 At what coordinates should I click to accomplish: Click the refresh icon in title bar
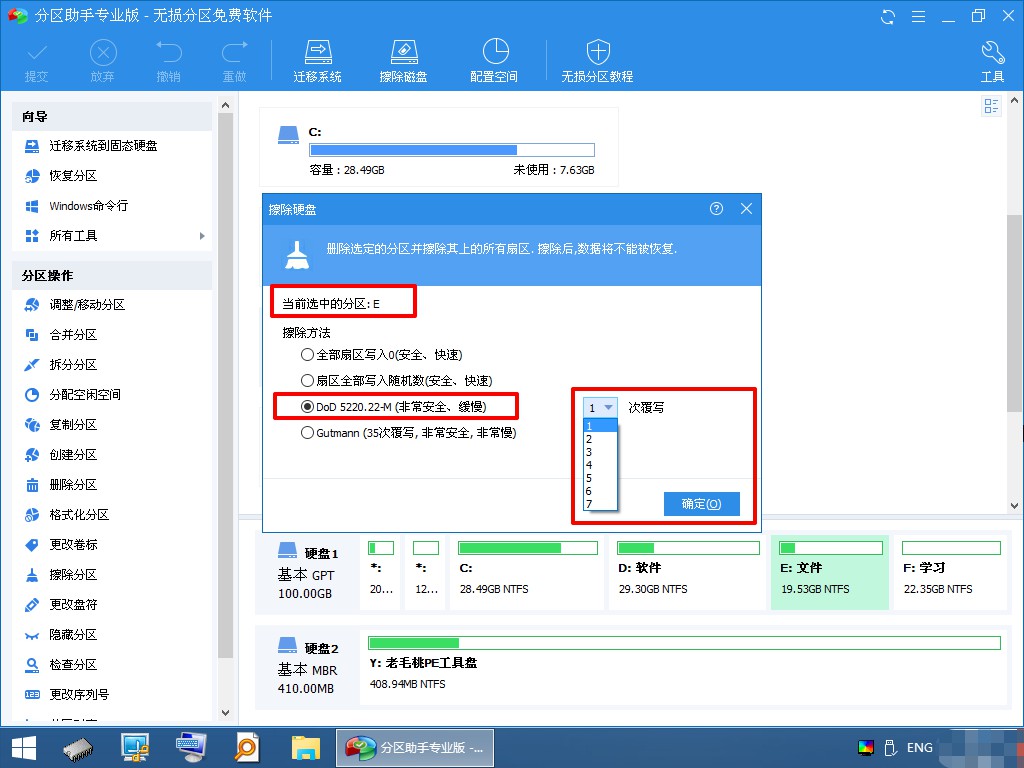click(x=888, y=16)
